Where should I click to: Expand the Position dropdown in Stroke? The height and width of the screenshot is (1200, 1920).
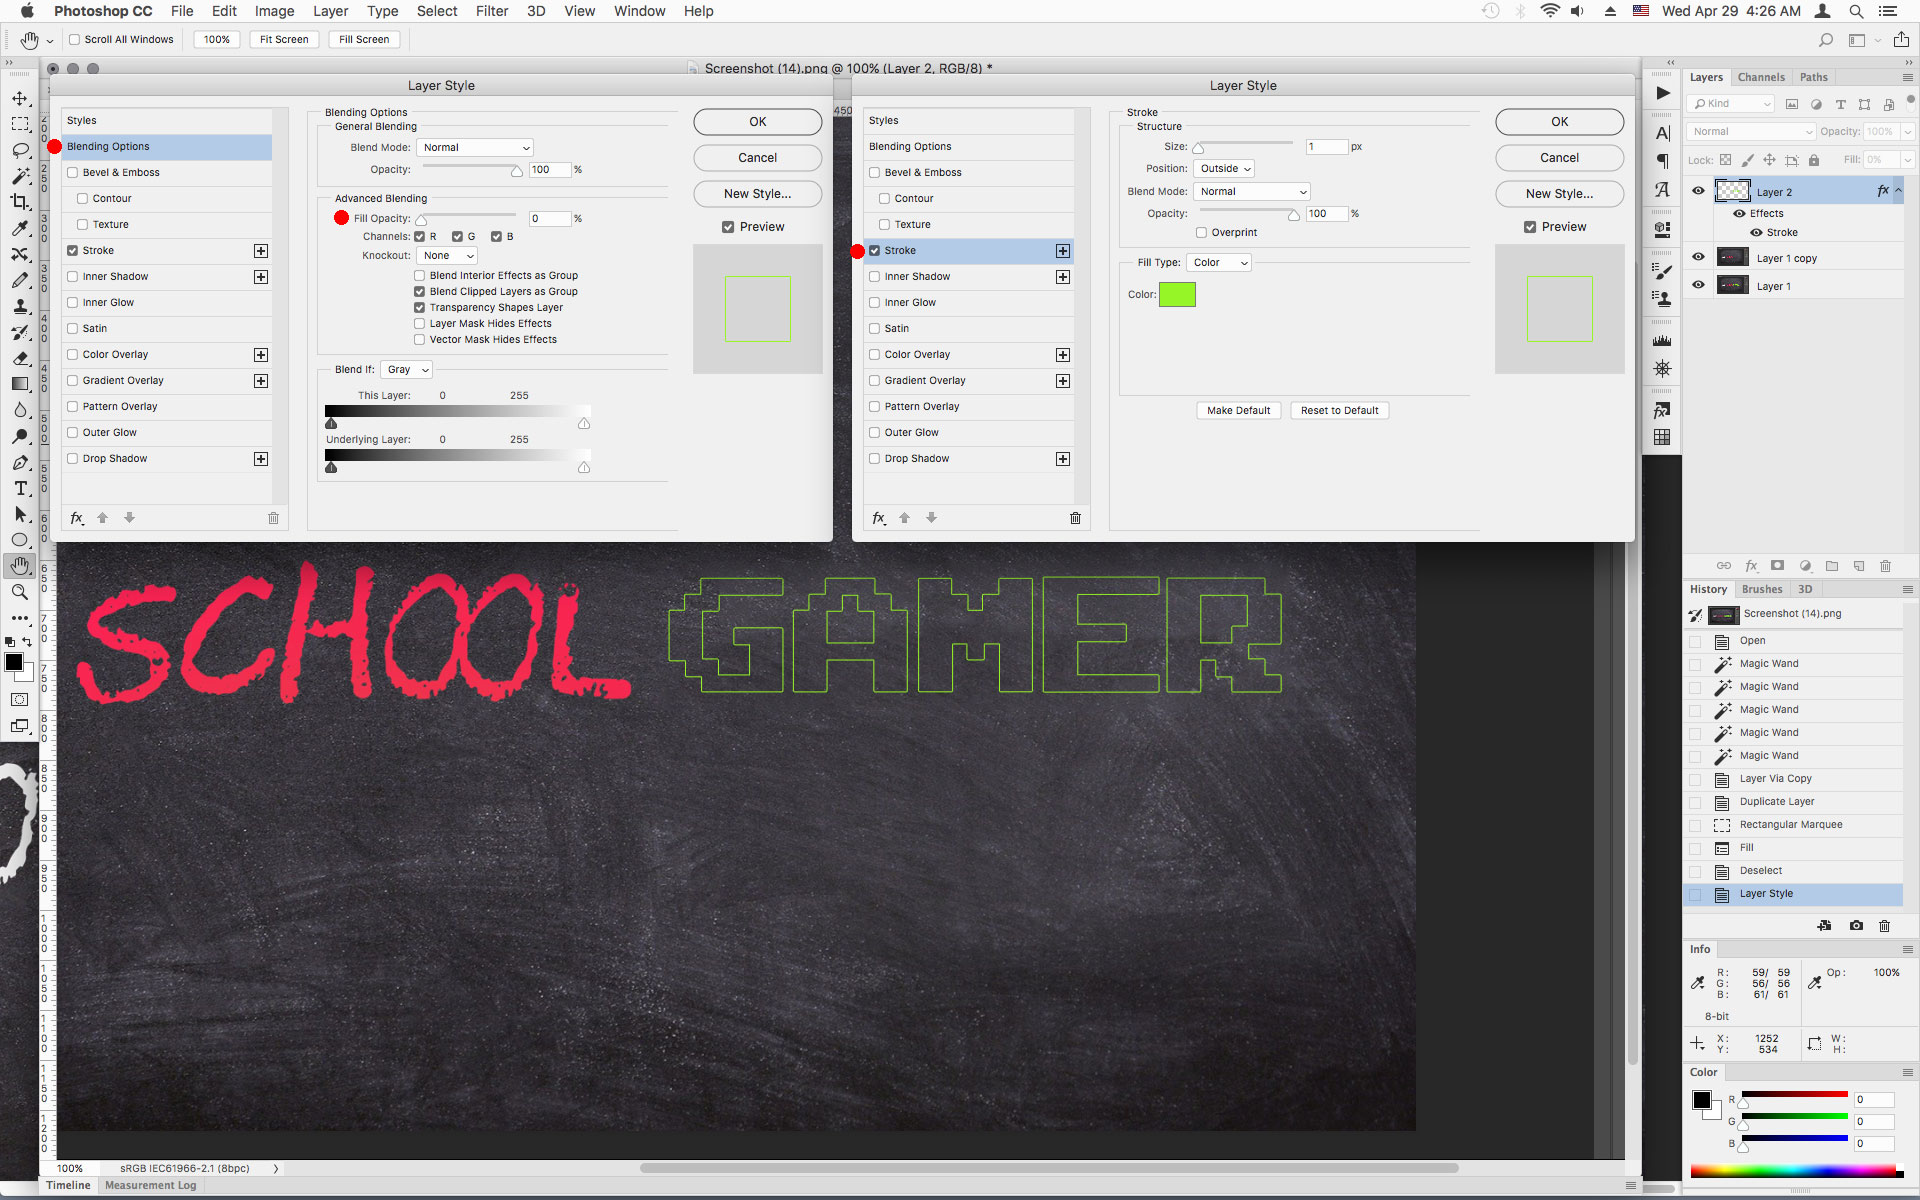pos(1223,167)
